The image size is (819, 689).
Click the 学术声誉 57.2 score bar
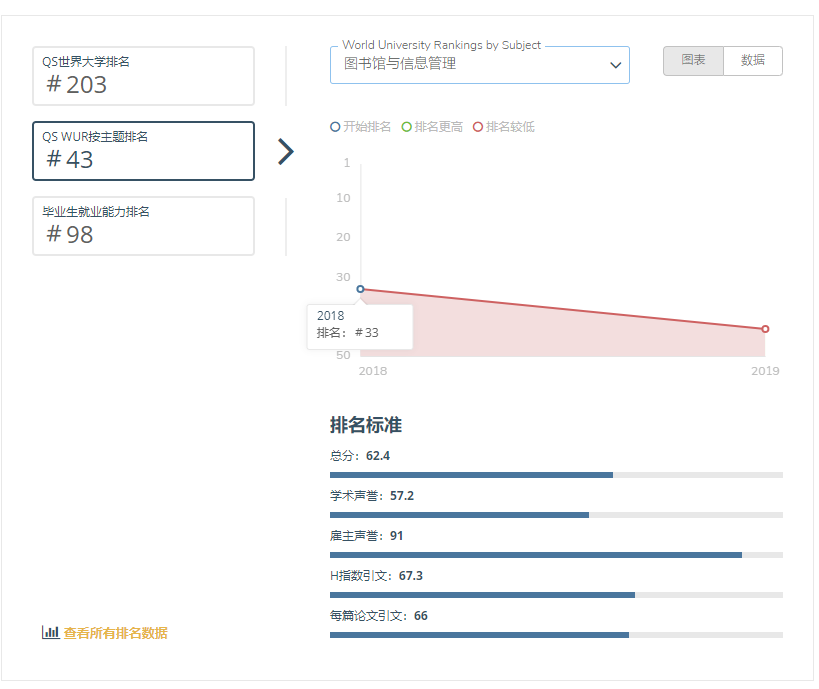point(556,515)
